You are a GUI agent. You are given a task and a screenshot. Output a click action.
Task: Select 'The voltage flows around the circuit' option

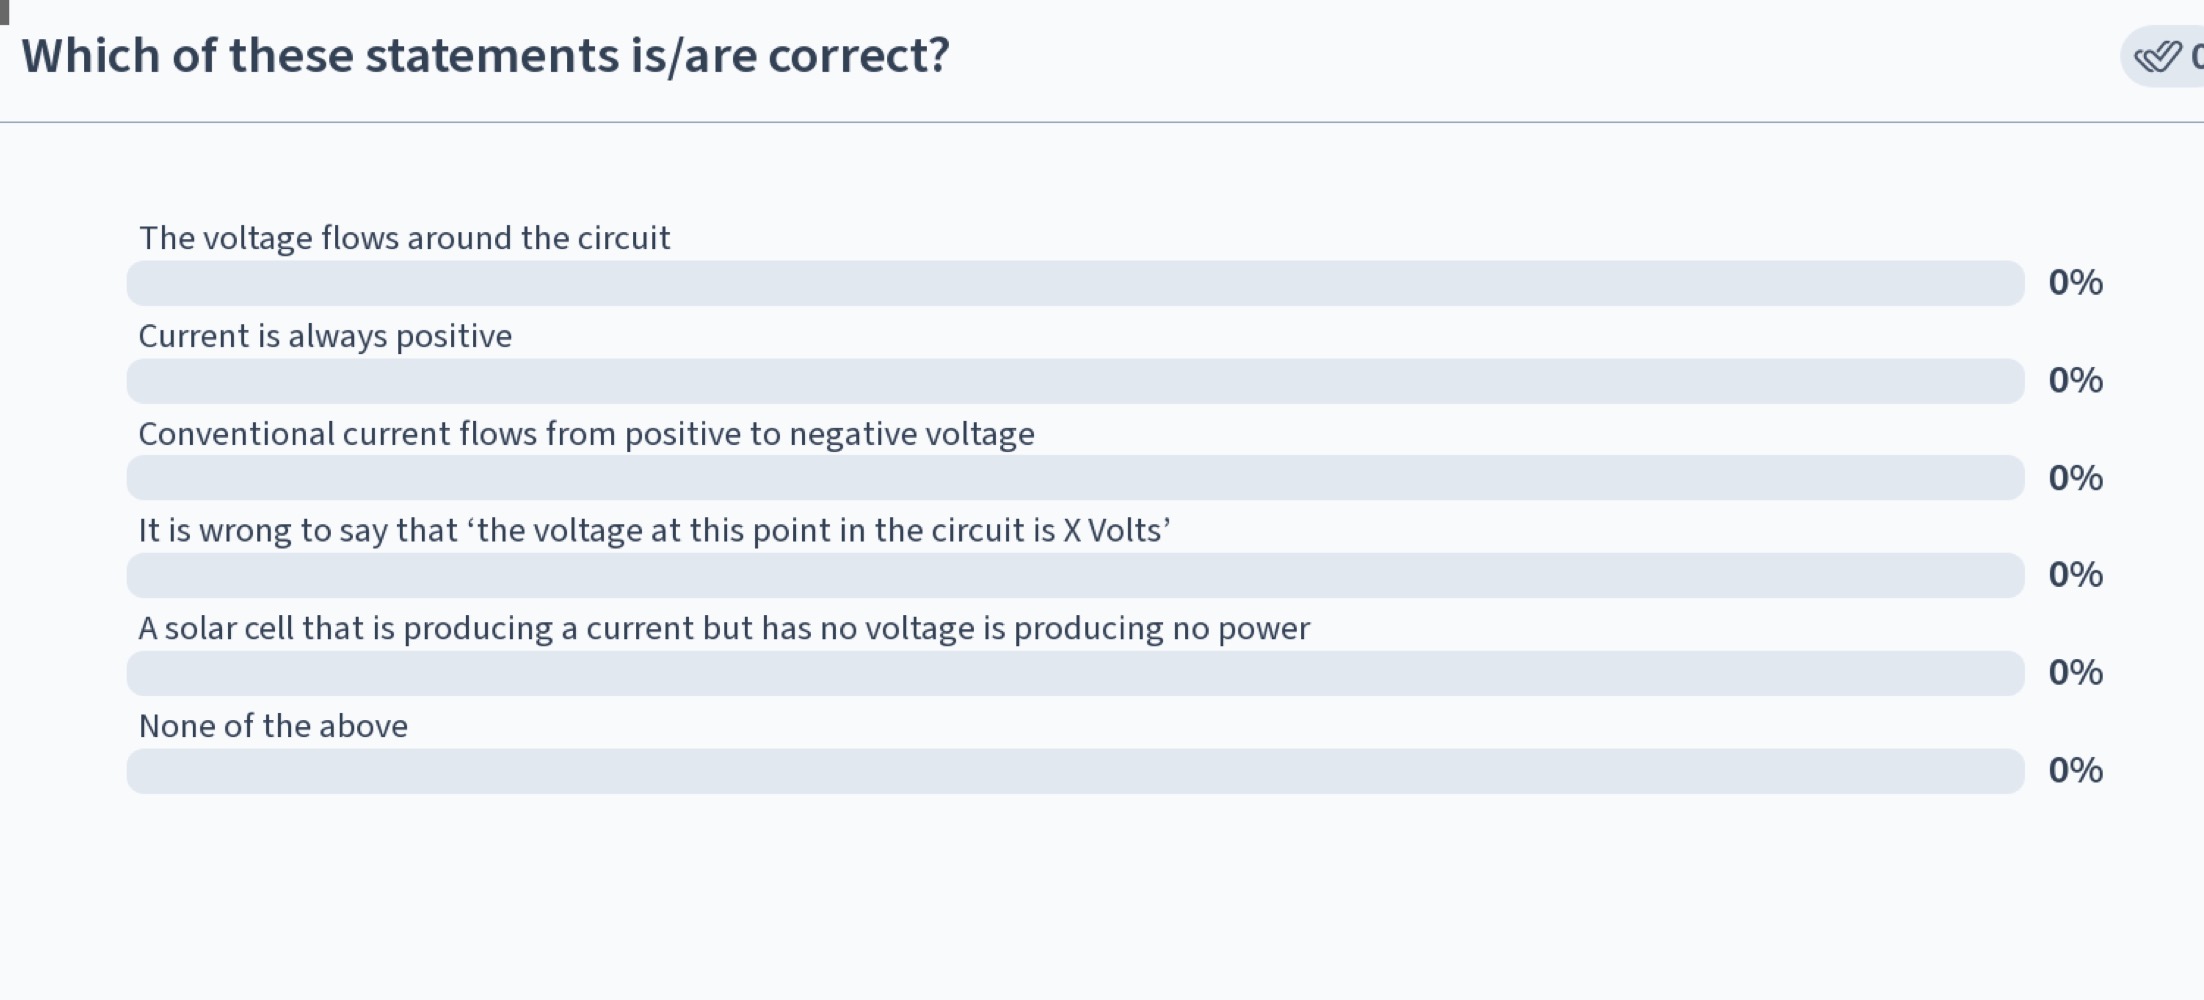[404, 238]
